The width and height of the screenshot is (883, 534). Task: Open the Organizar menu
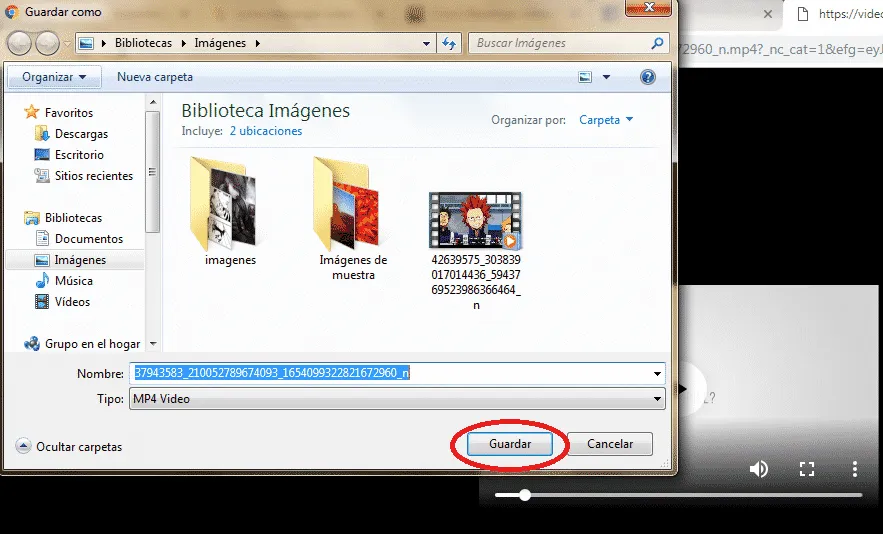(54, 77)
